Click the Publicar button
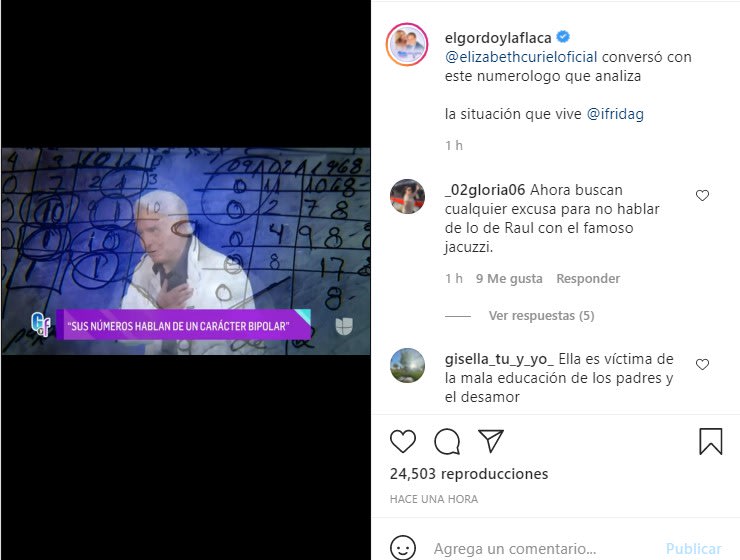The width and height of the screenshot is (740, 560). 693,549
